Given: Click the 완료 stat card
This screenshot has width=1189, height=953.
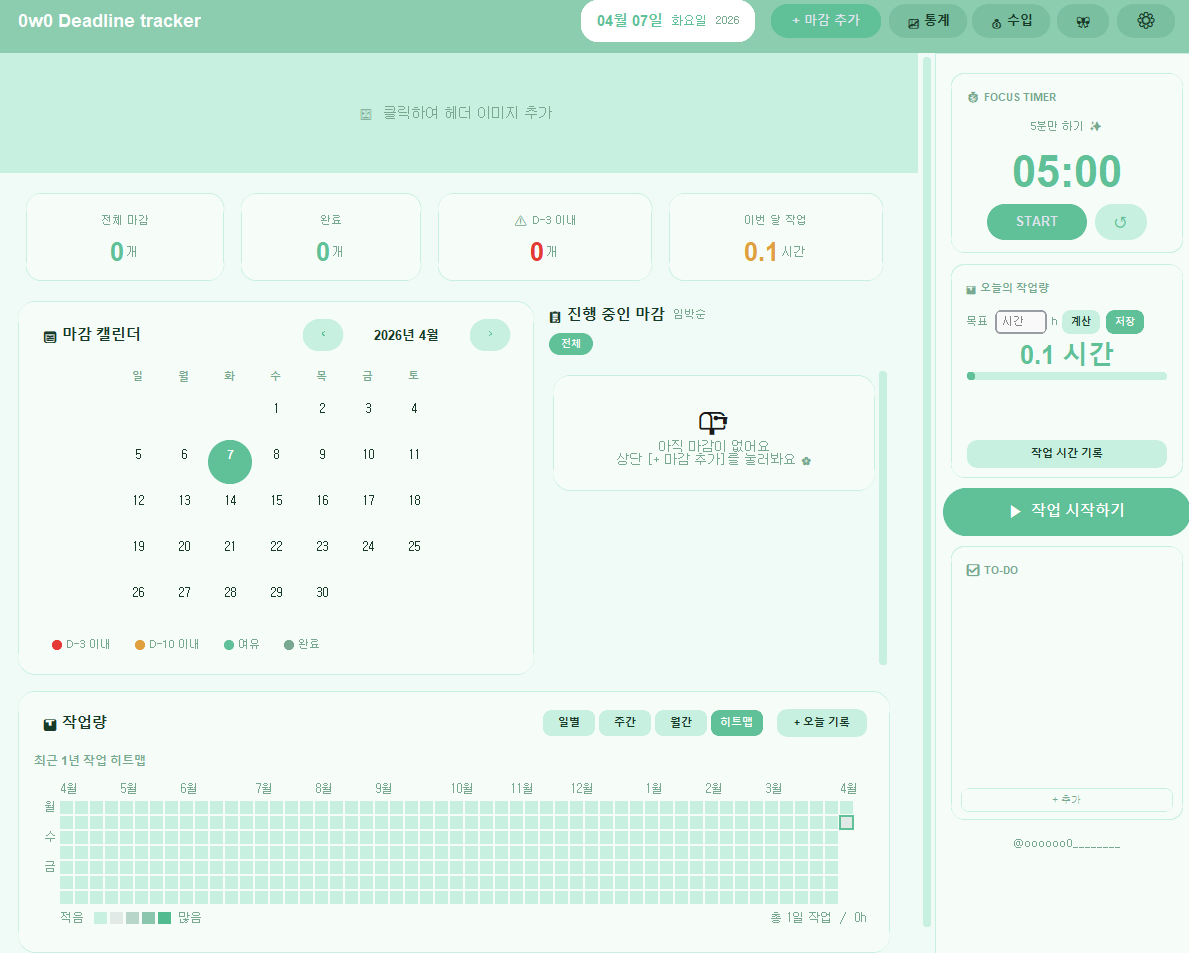Looking at the screenshot, I should (x=331, y=237).
